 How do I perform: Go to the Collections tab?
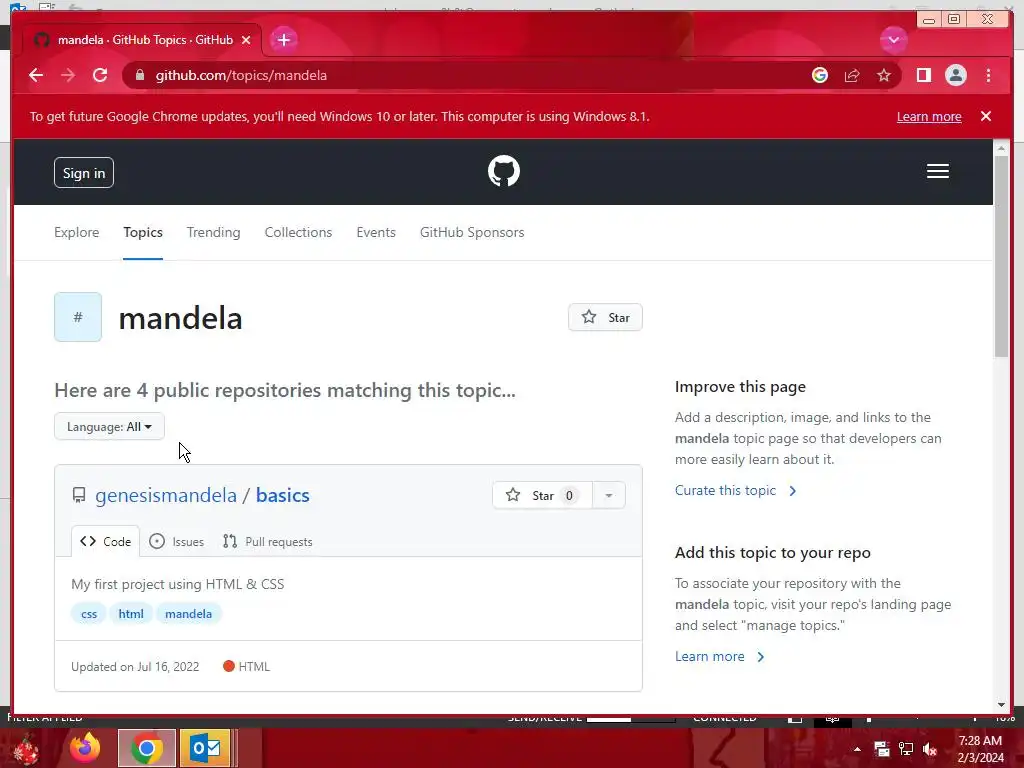tap(298, 232)
